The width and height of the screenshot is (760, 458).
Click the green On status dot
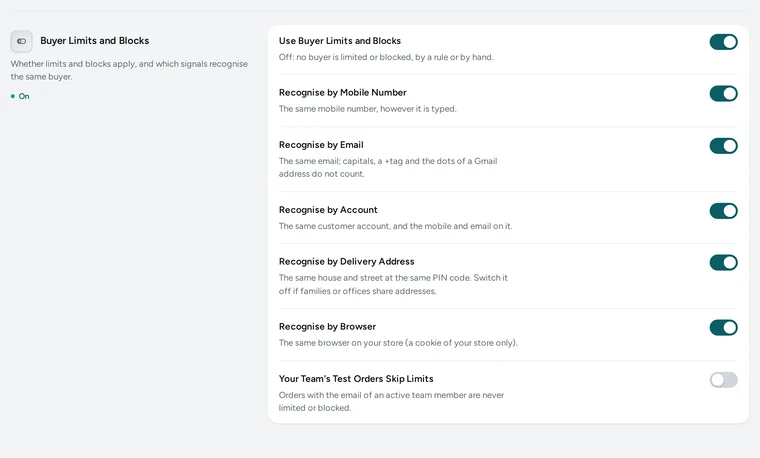13,96
